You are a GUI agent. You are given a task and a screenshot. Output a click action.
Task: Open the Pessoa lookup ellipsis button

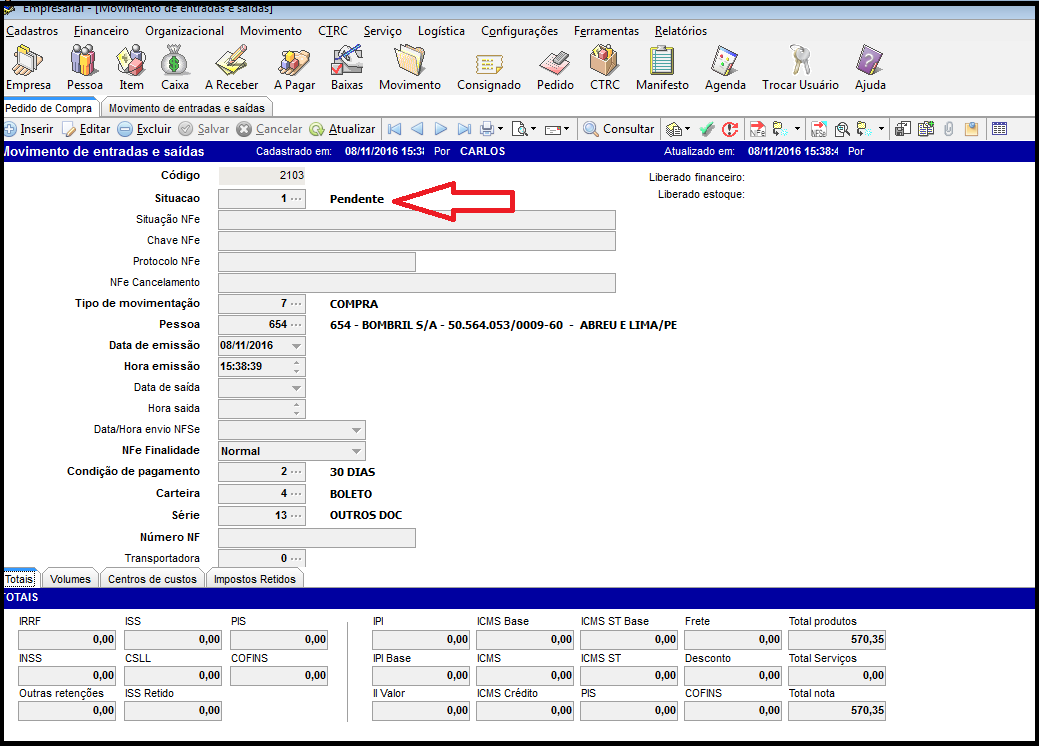click(x=296, y=325)
